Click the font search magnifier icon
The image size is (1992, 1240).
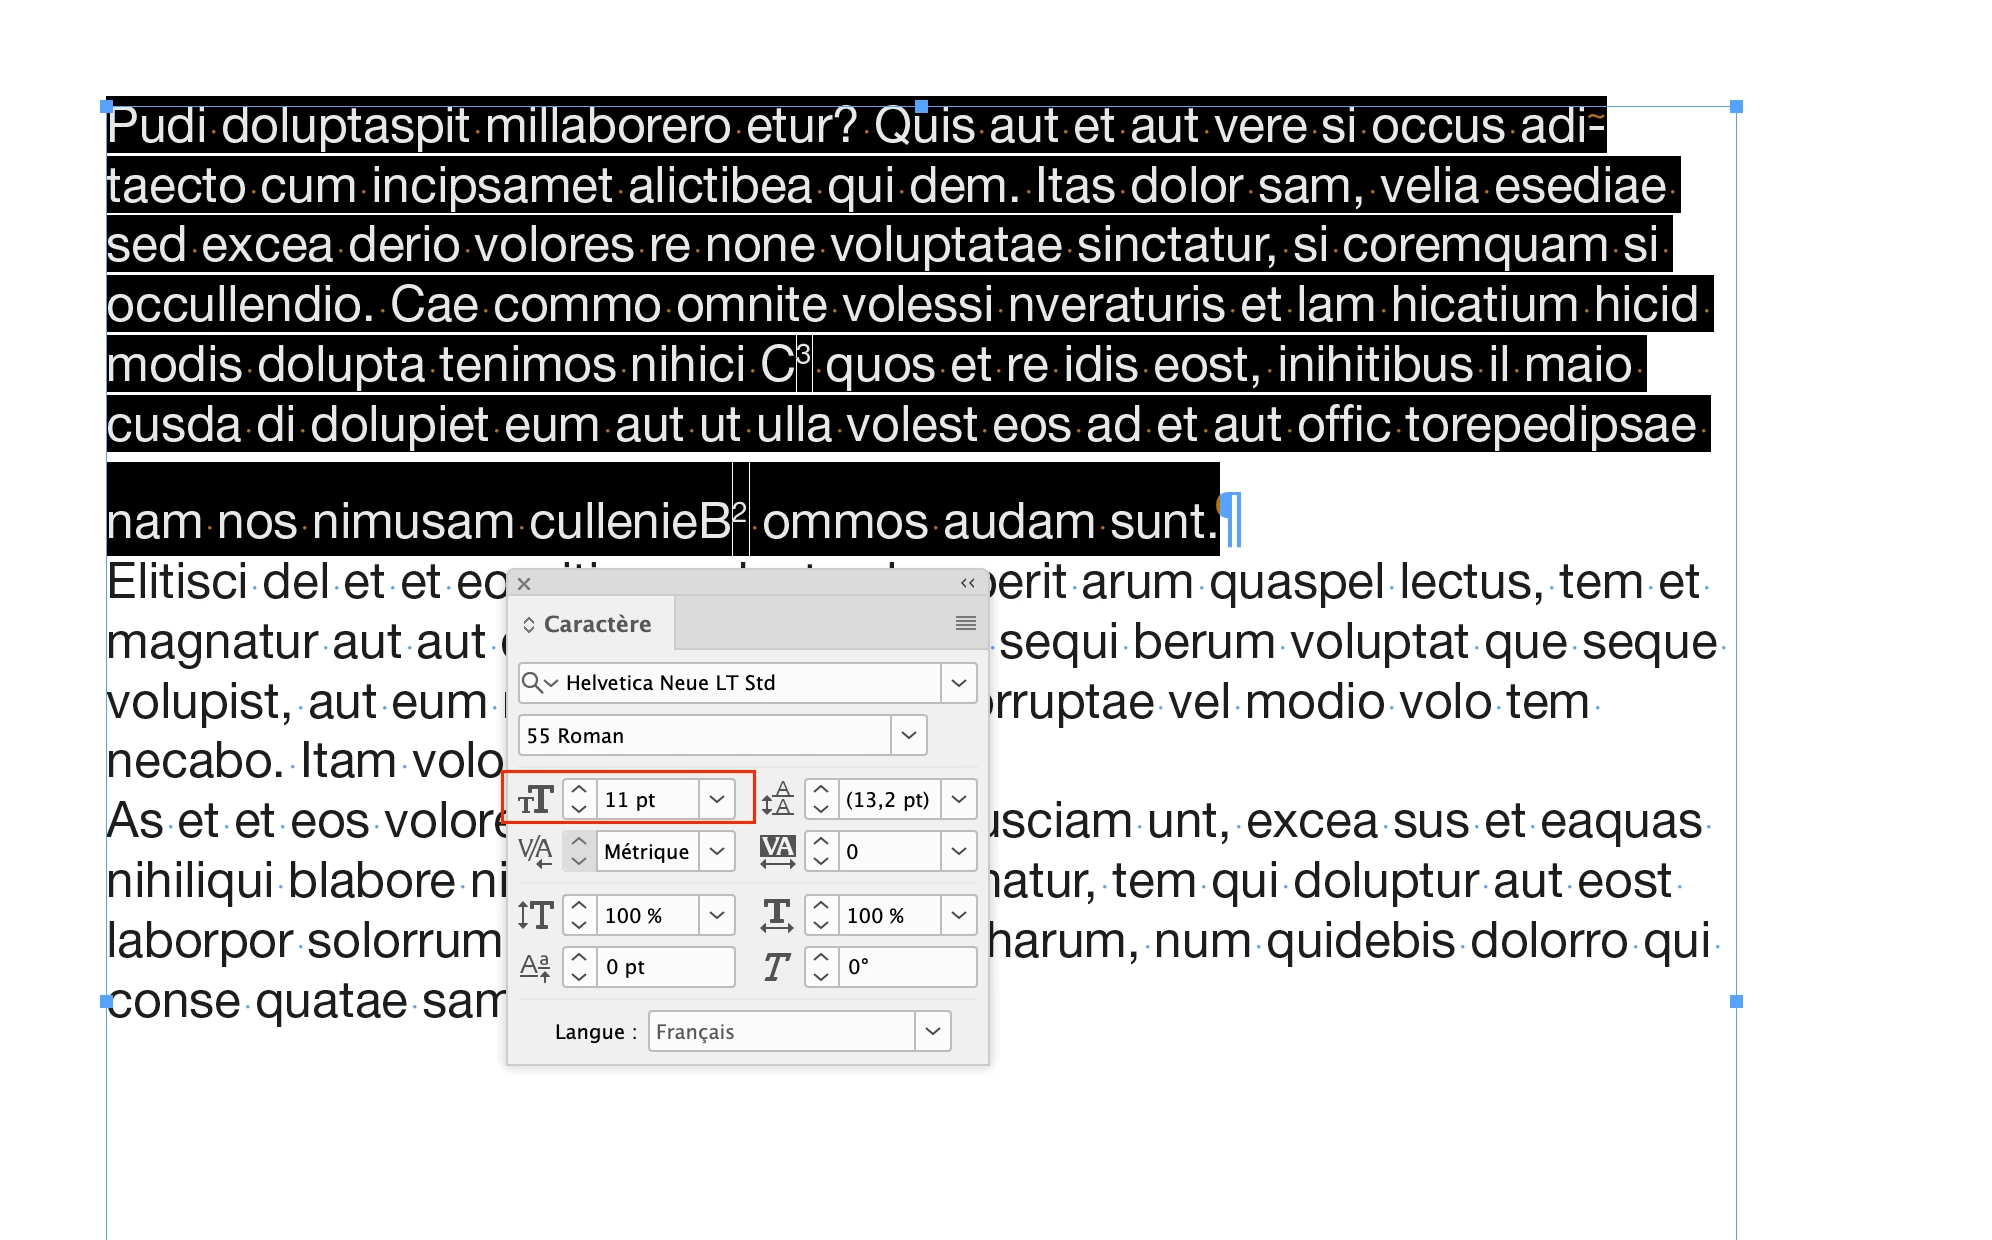(x=533, y=683)
